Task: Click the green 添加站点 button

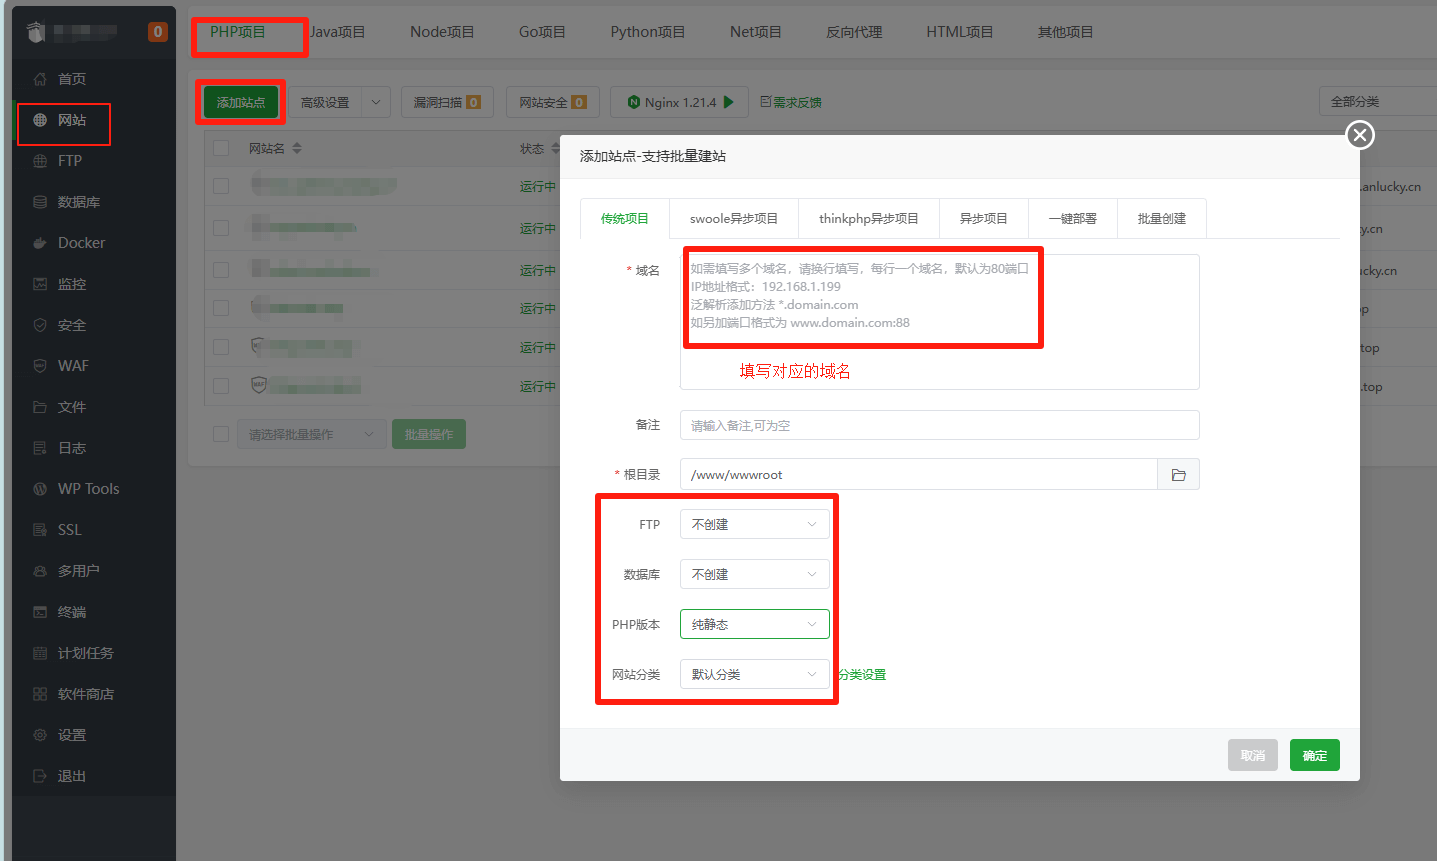Action: tap(241, 102)
